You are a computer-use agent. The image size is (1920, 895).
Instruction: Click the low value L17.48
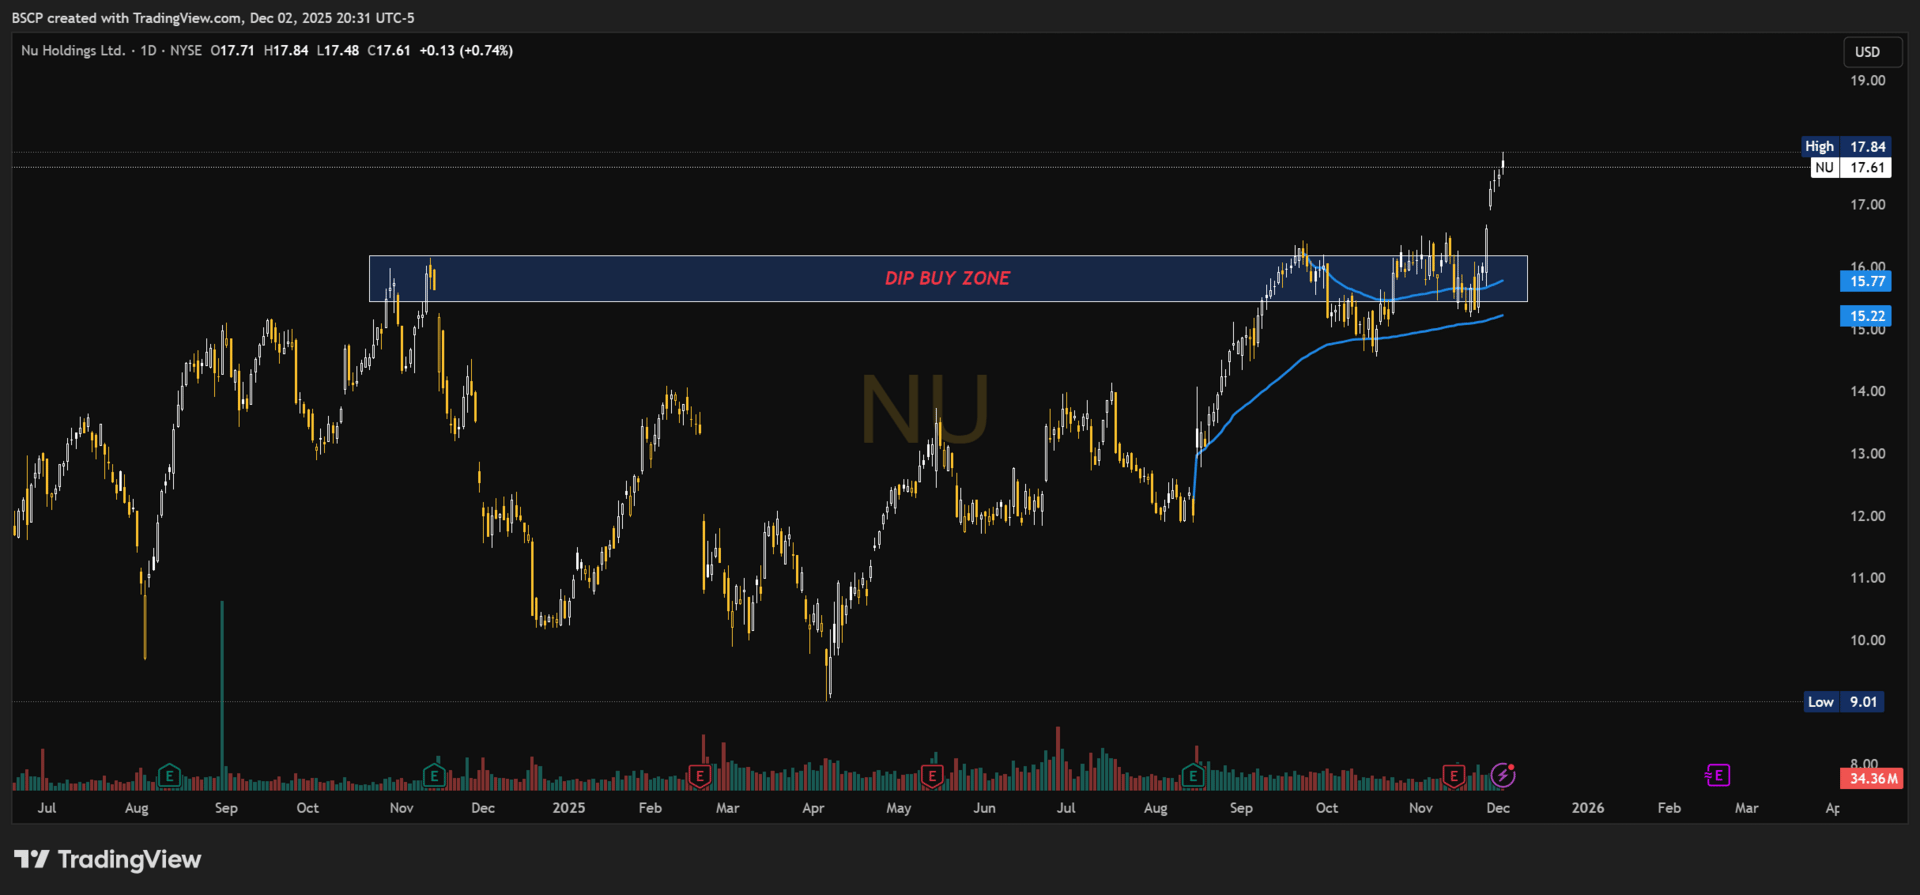(x=338, y=50)
